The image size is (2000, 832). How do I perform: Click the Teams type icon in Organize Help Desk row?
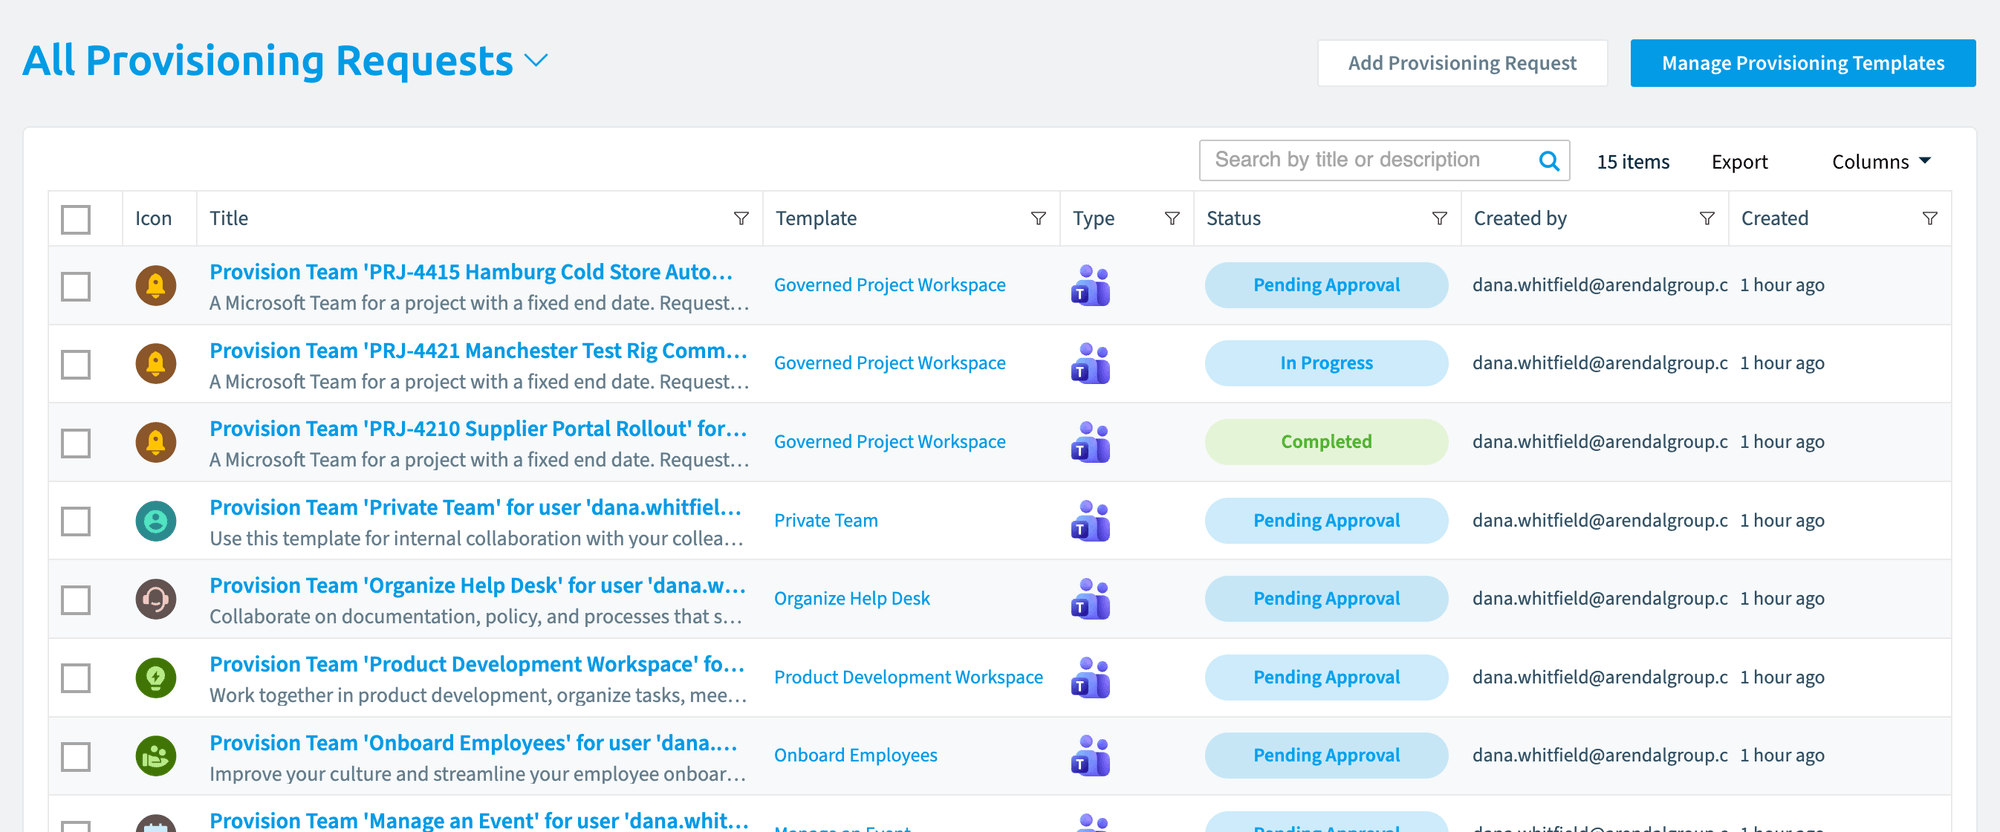pyautogui.click(x=1091, y=599)
